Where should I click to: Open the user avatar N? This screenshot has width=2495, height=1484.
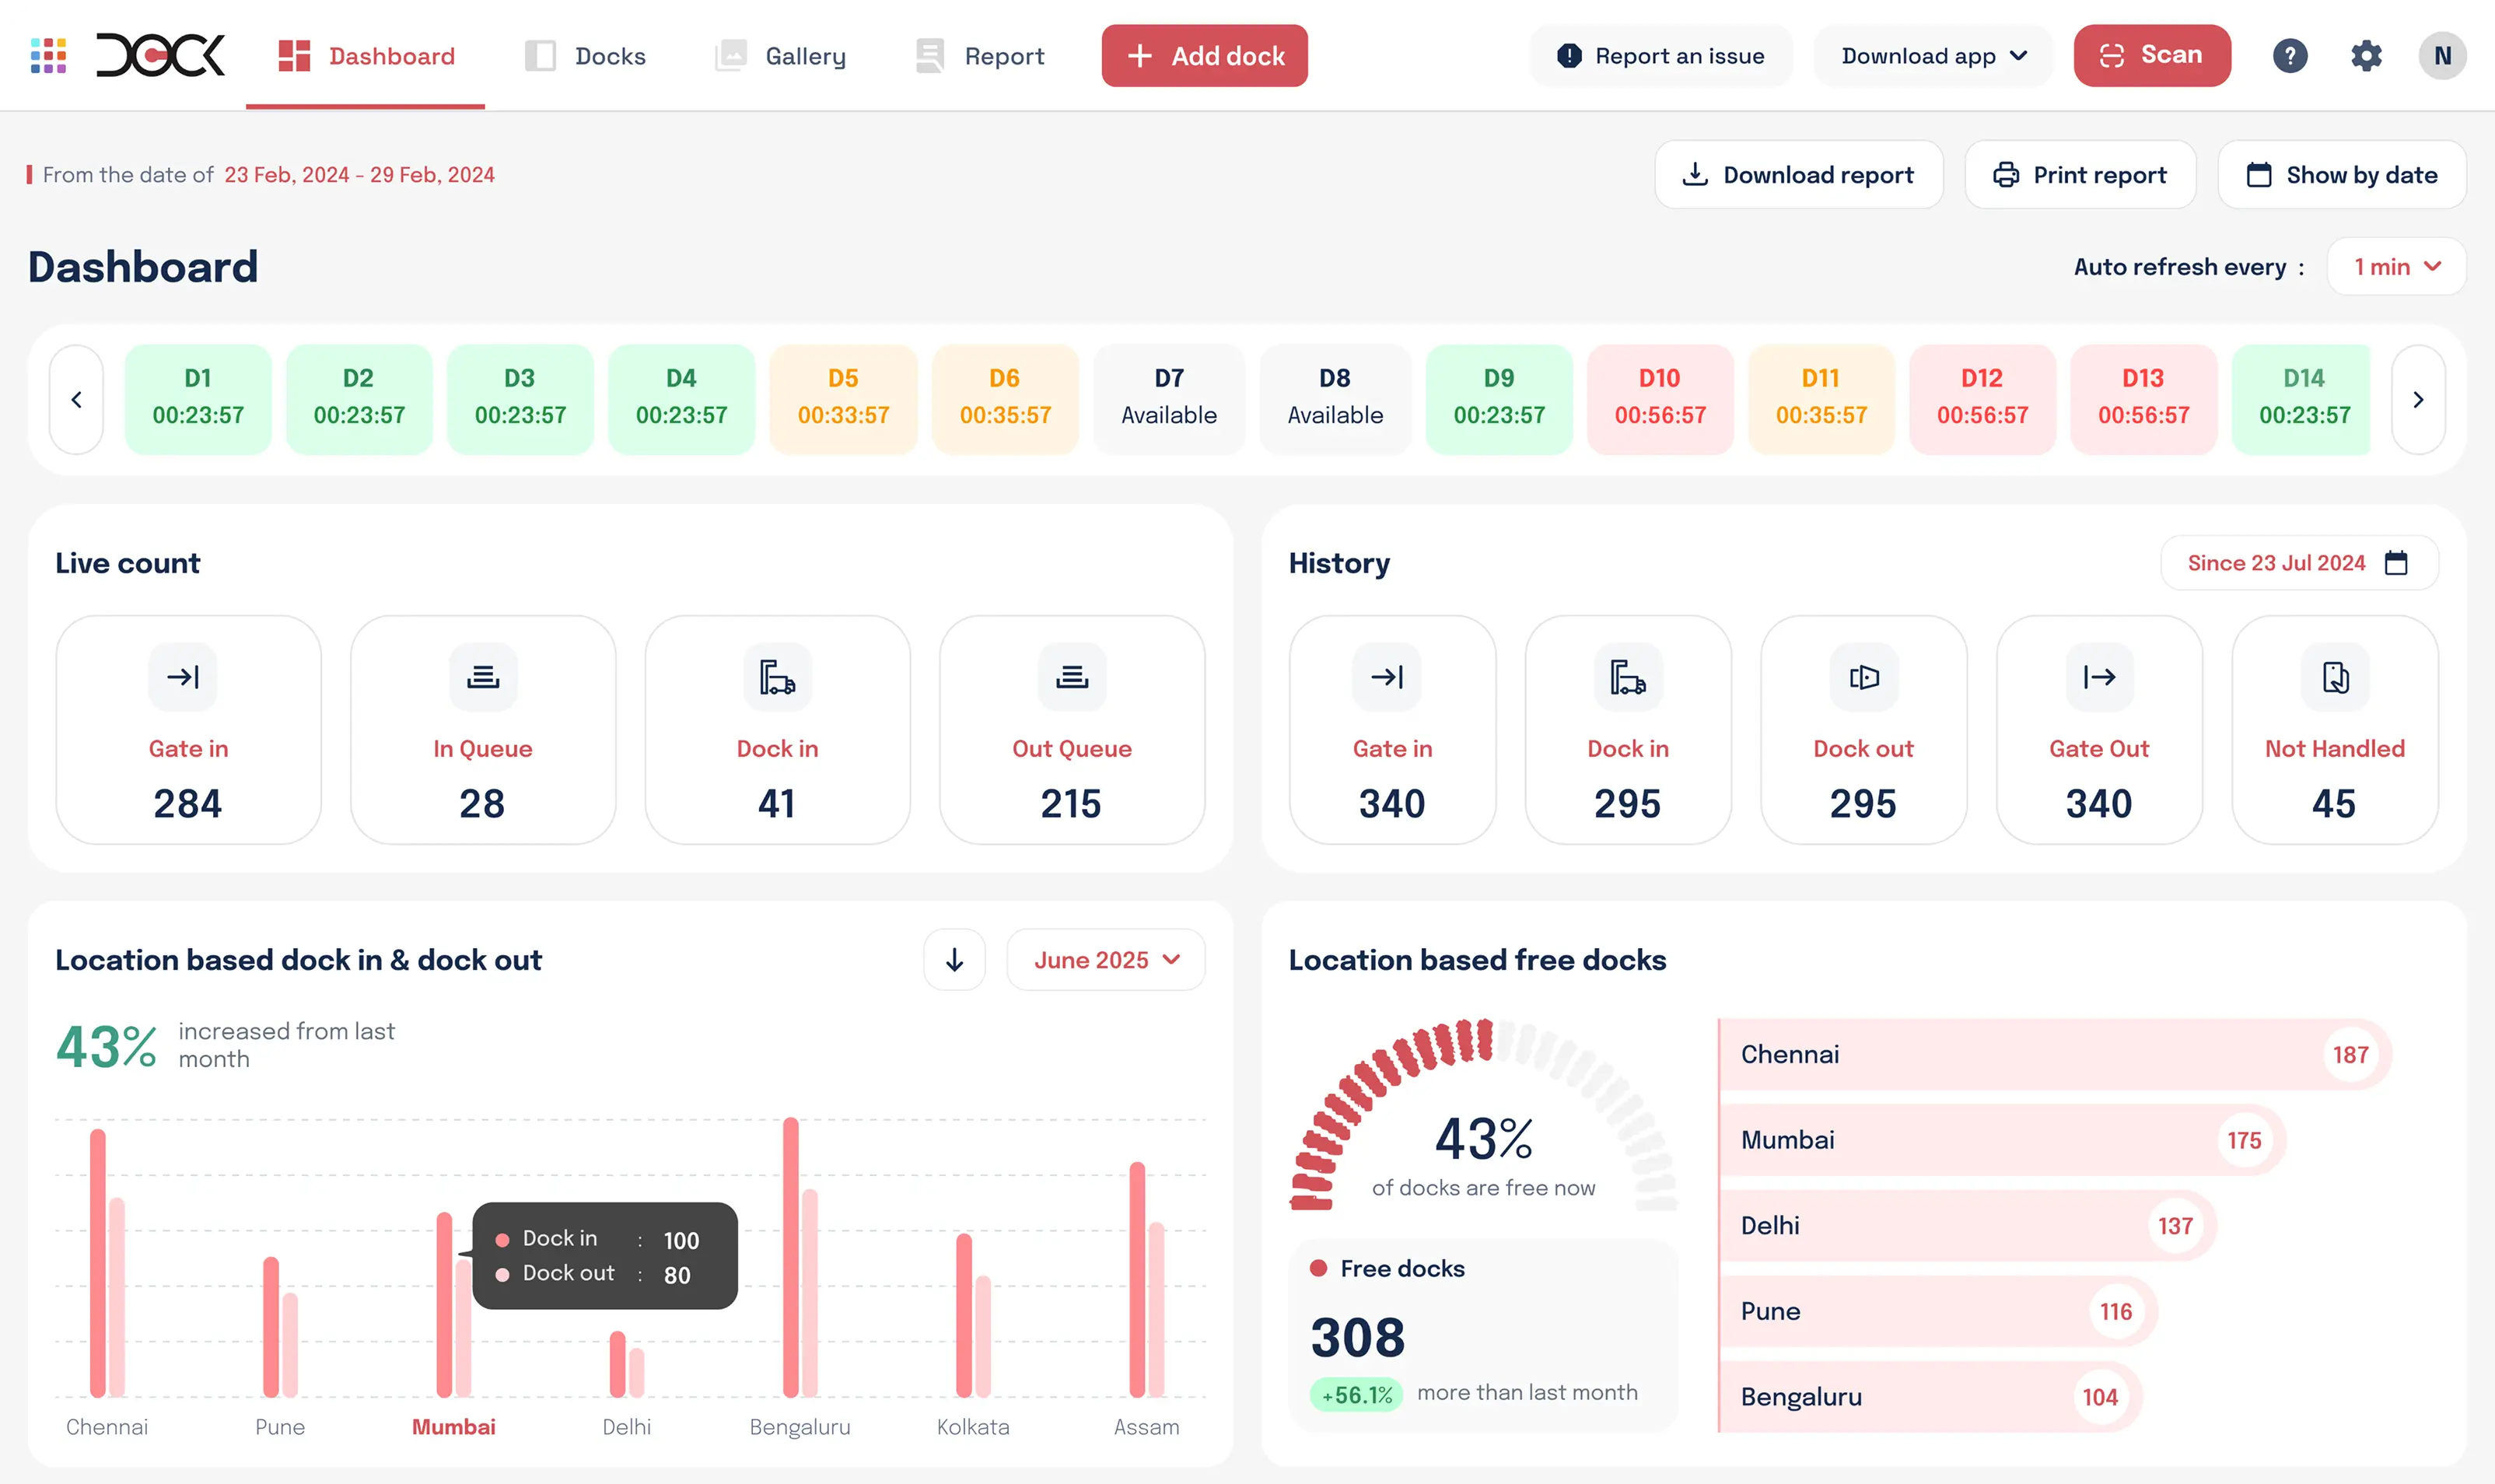(x=2441, y=56)
